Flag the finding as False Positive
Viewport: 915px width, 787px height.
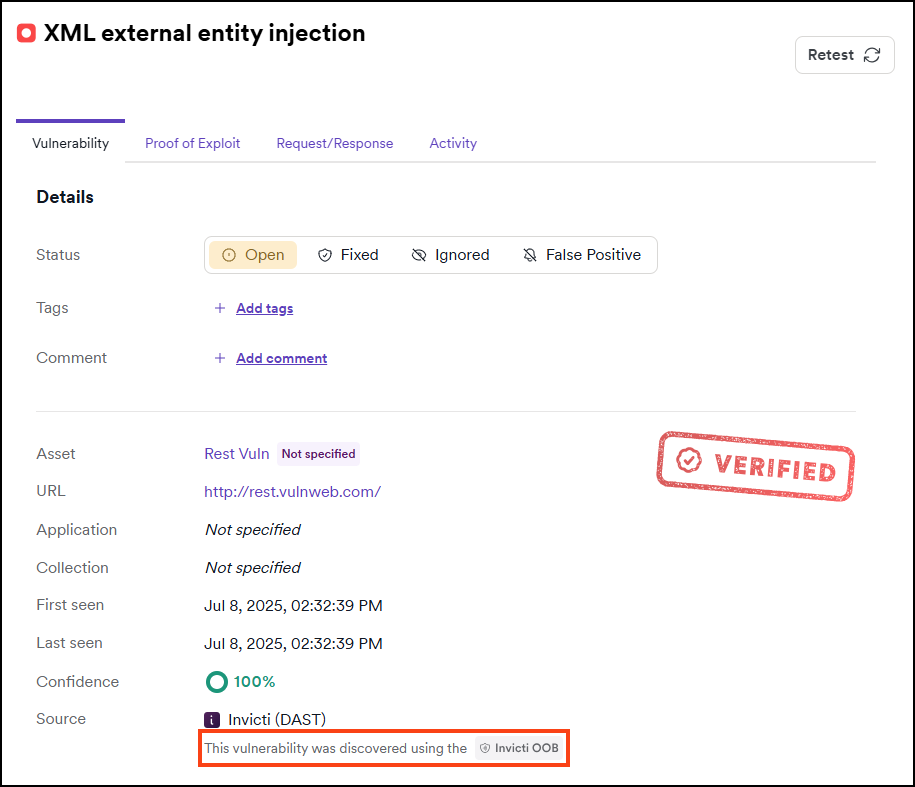point(582,255)
